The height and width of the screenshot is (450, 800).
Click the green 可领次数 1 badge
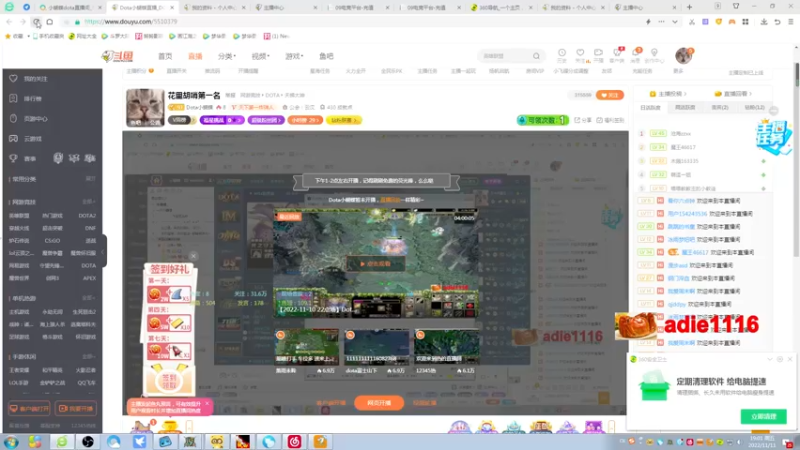click(542, 120)
